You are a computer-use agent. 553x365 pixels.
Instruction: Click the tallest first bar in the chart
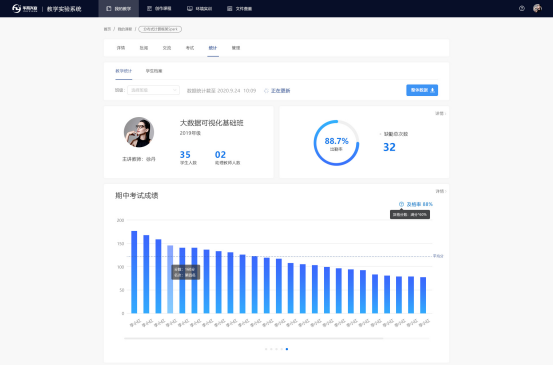134,272
